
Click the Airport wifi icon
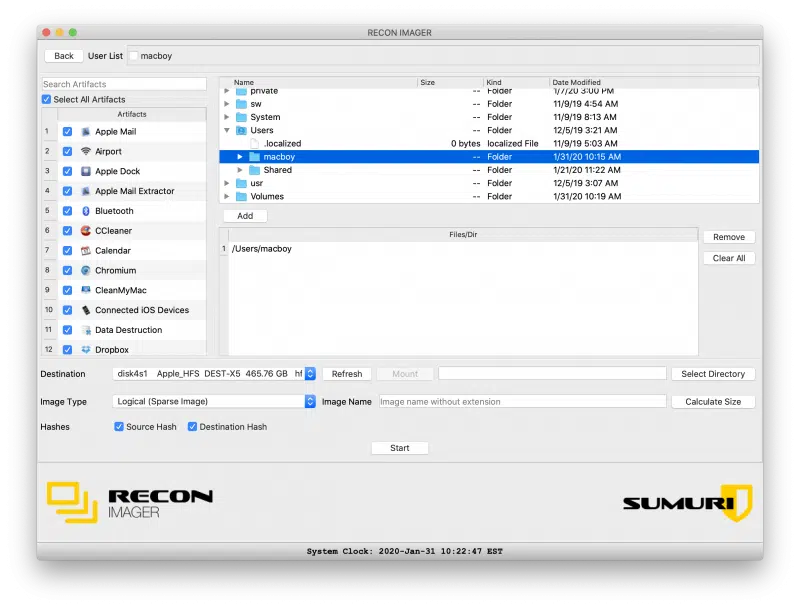click(x=86, y=151)
